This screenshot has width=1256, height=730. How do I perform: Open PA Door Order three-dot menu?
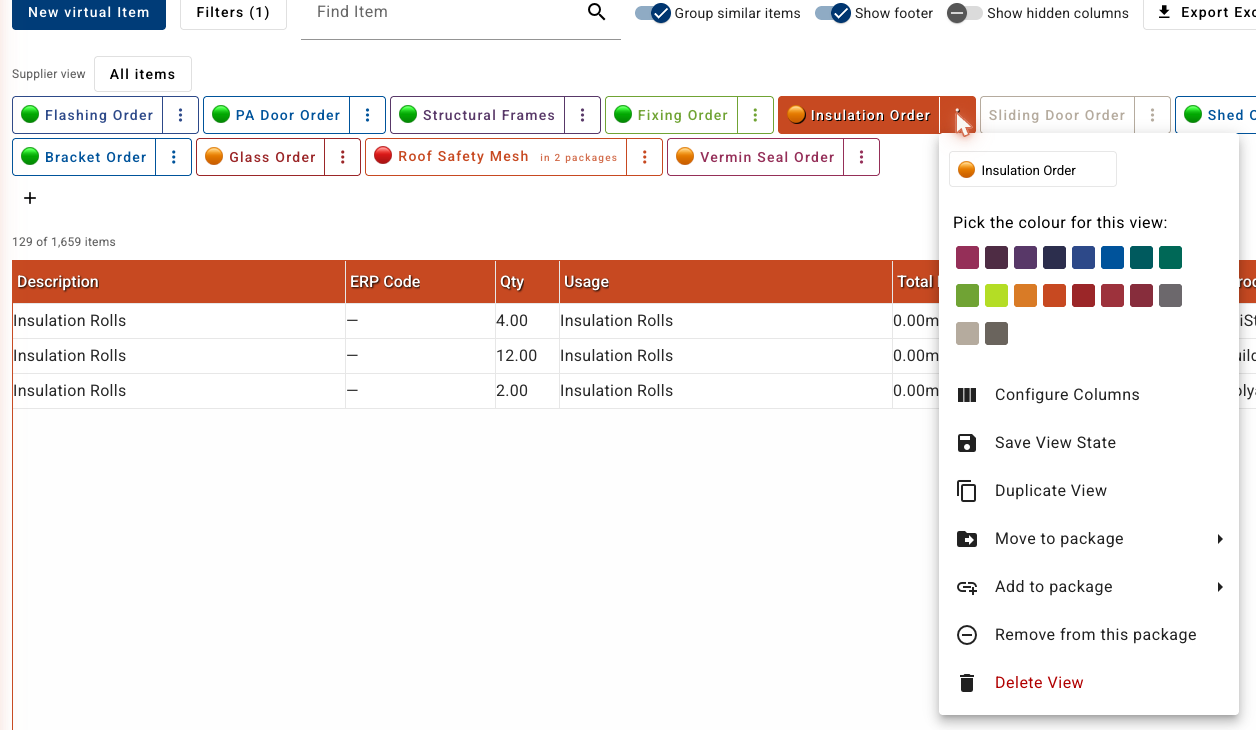pyautogui.click(x=367, y=115)
